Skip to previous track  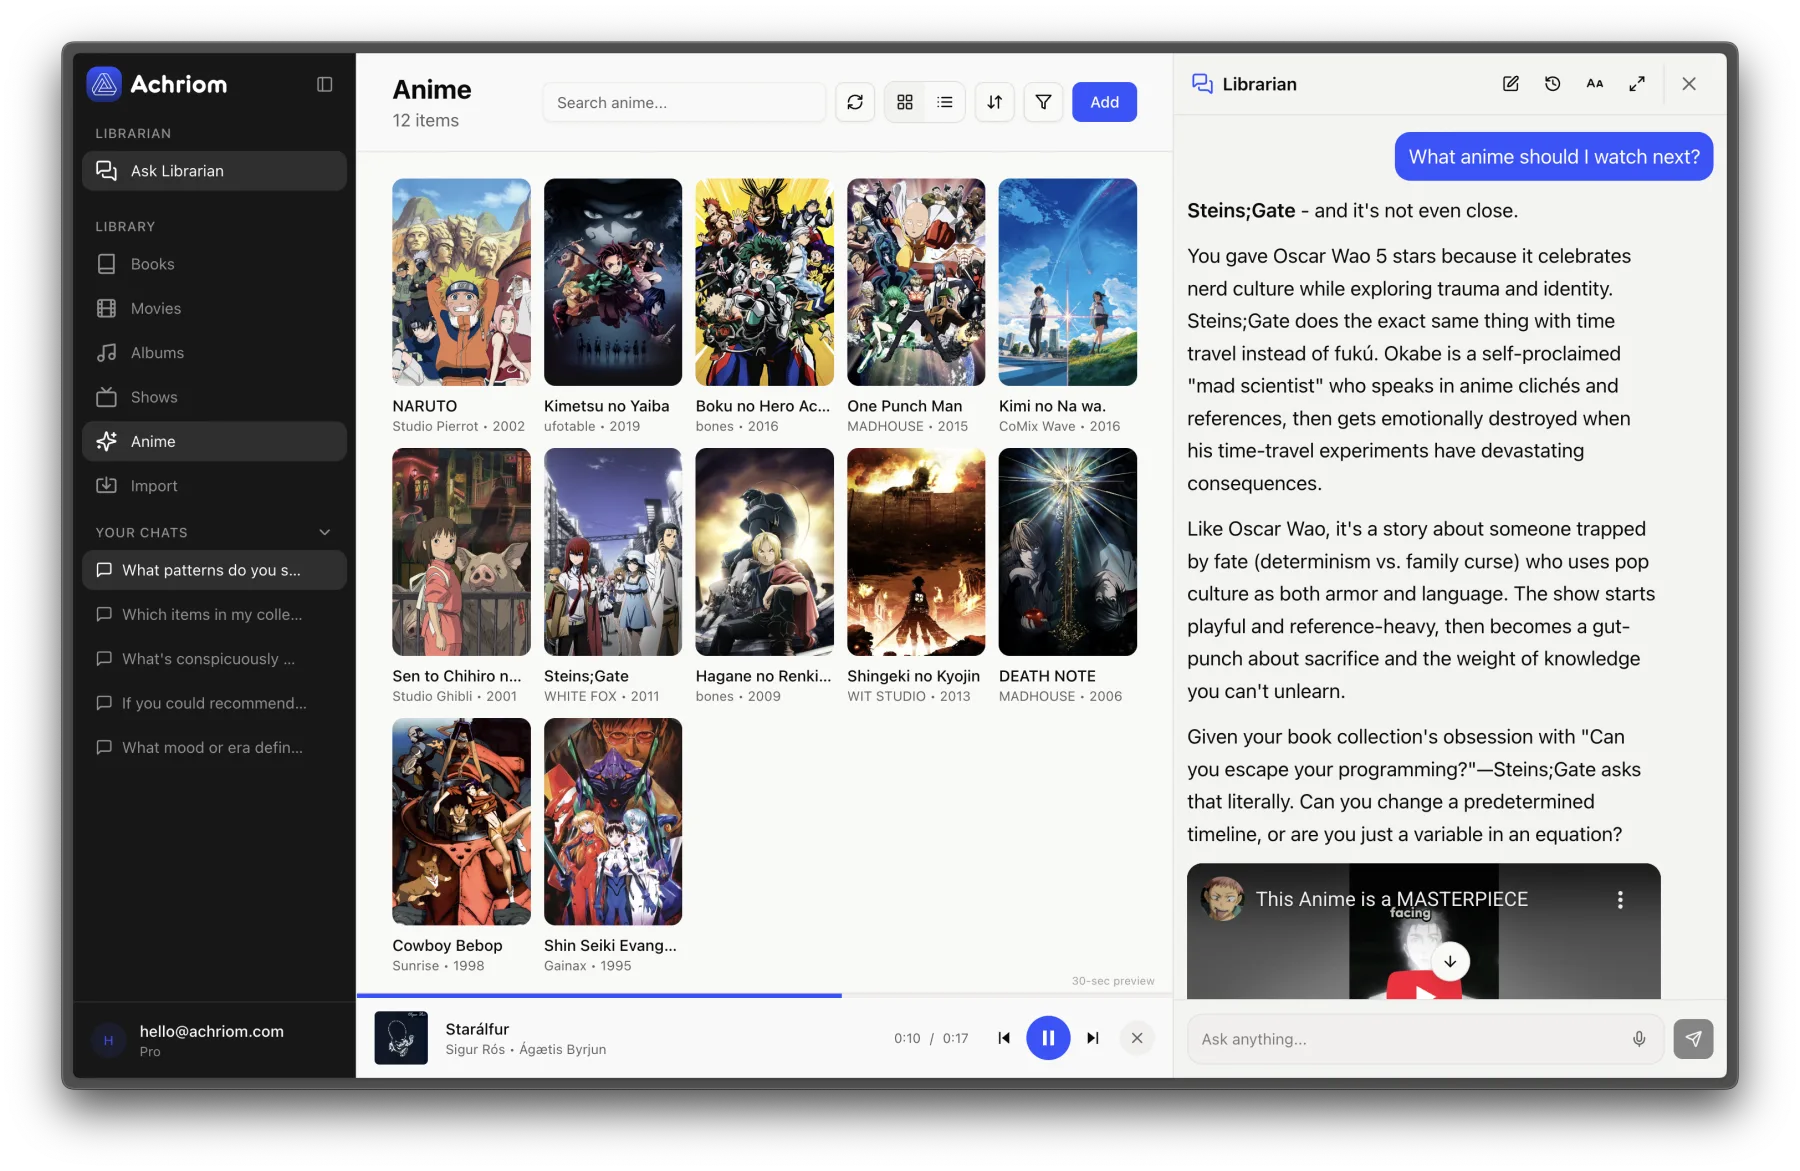coord(1004,1038)
